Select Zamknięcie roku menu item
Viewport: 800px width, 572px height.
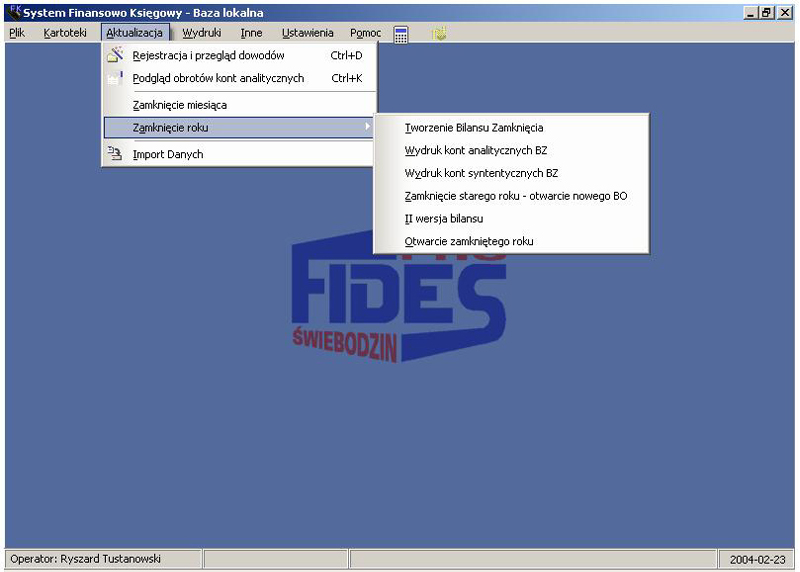coord(239,128)
